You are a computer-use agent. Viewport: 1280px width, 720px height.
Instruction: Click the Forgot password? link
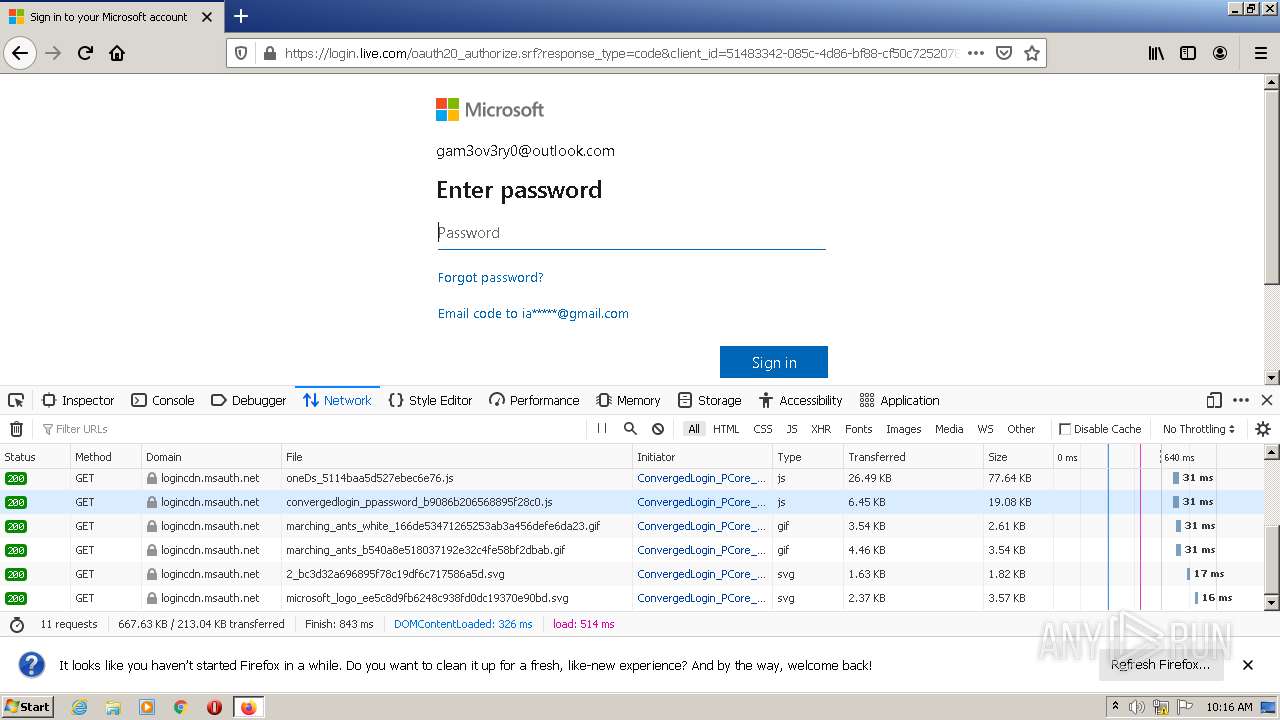coord(491,277)
